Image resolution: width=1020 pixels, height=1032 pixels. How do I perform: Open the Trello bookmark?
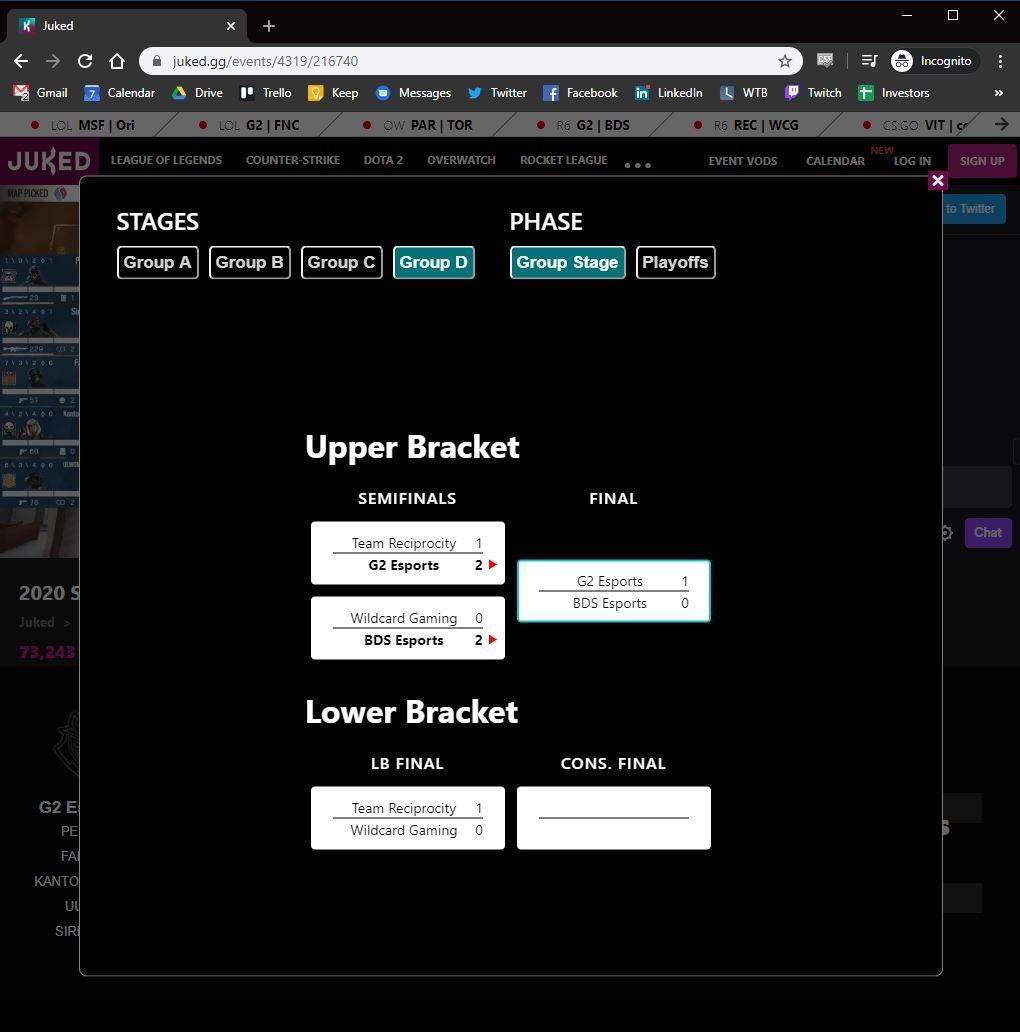click(266, 93)
